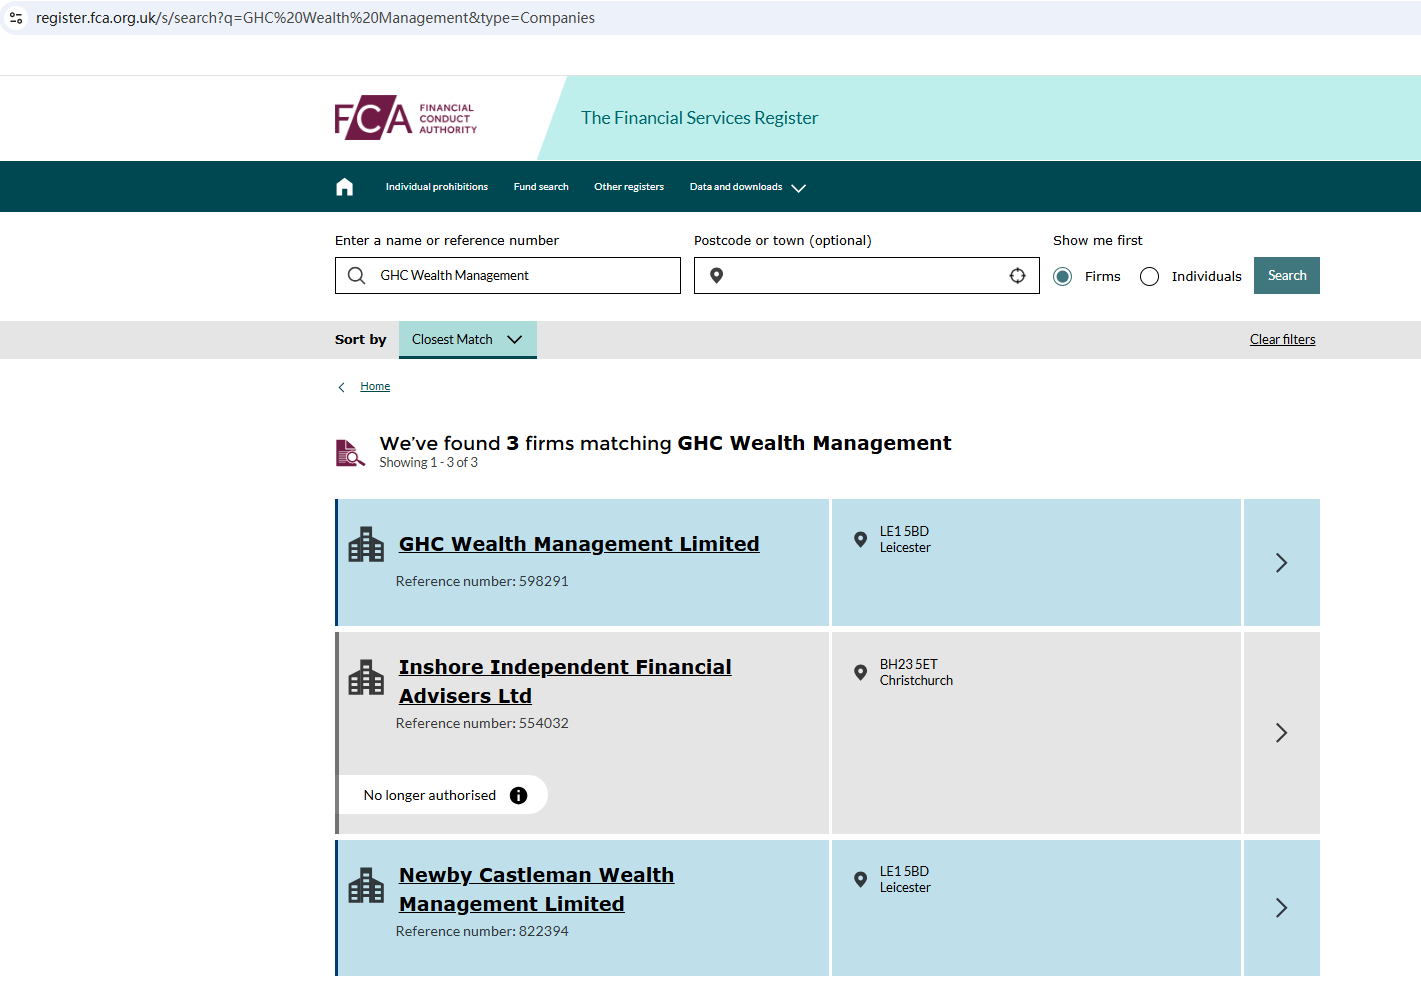Go to Fund search
This screenshot has height=981, width=1421.
coord(541,187)
